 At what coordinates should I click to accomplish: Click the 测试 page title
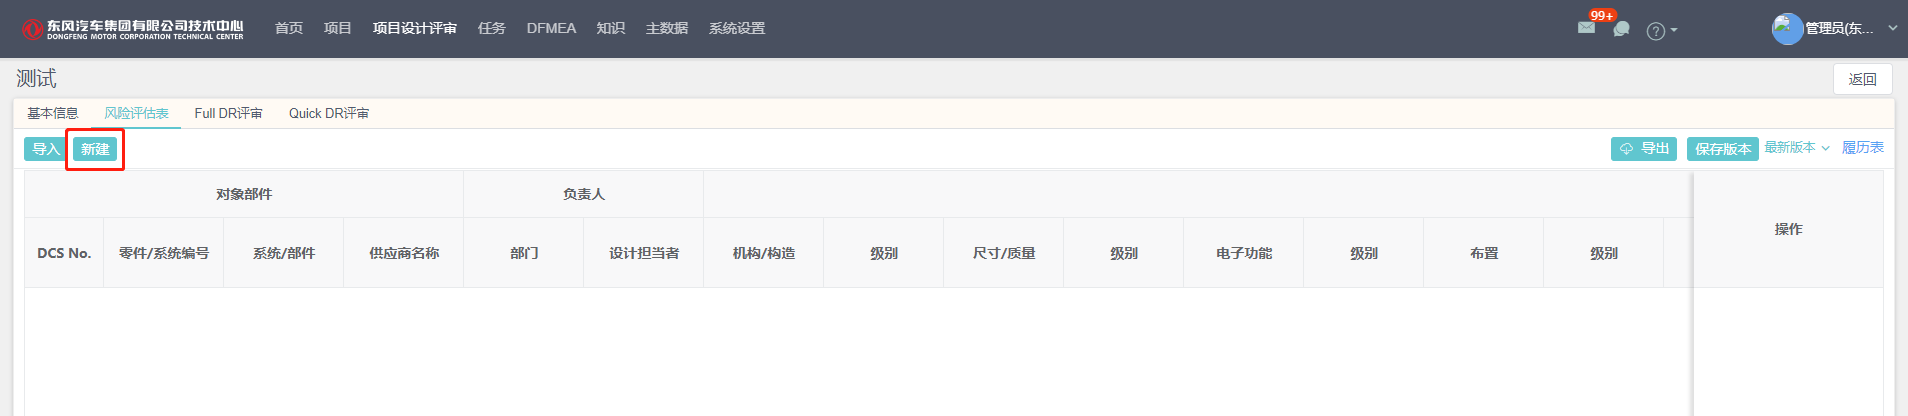click(36, 78)
